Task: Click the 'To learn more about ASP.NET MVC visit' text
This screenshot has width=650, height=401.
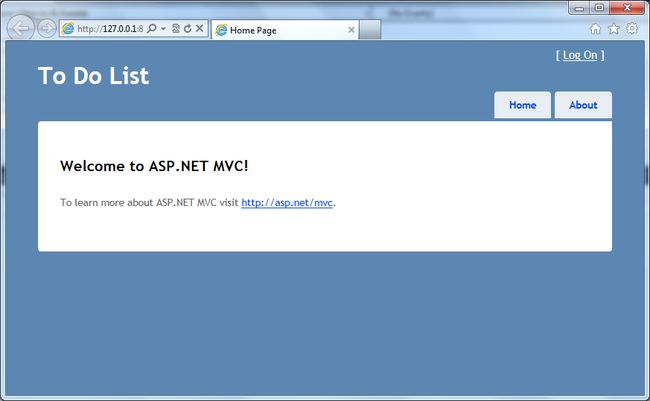Action: click(149, 202)
